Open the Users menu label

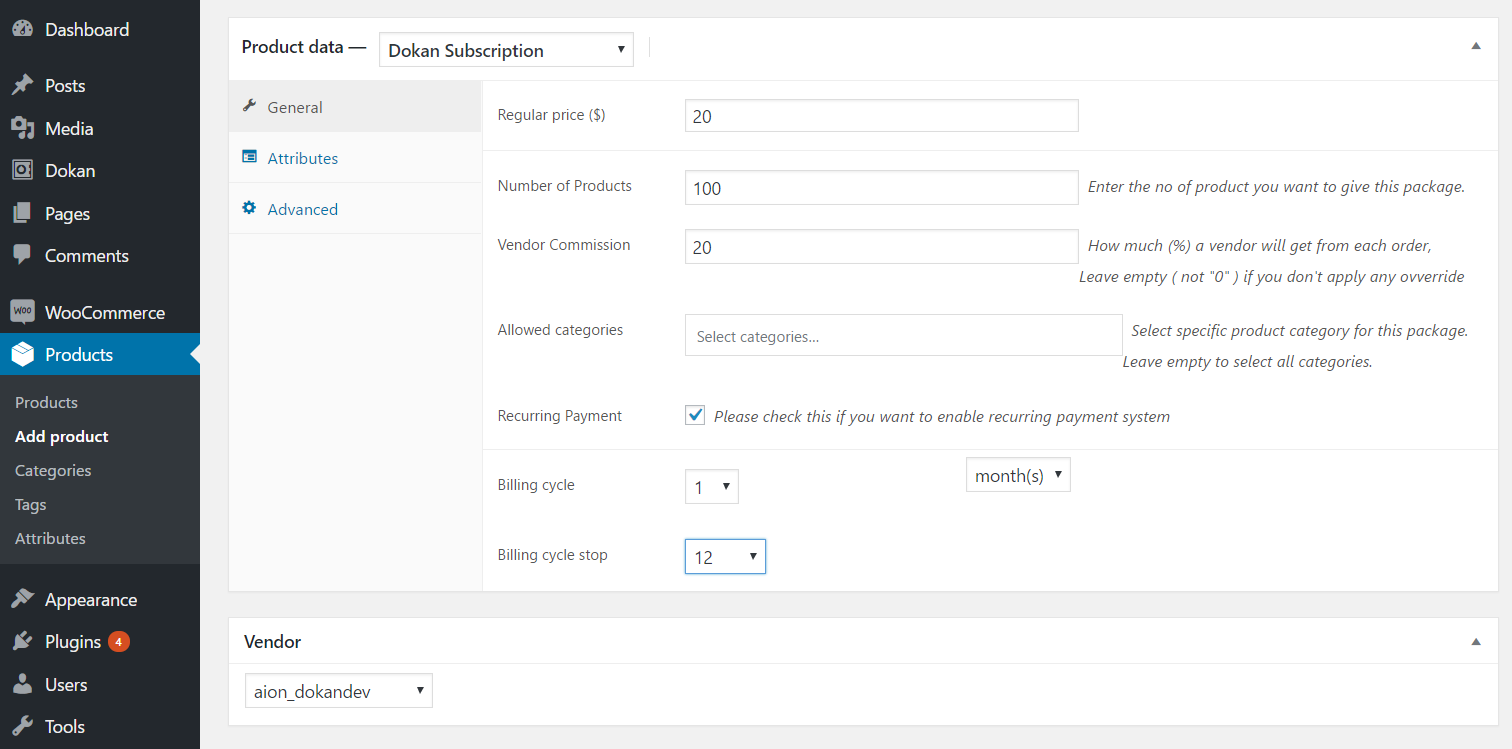tap(66, 685)
